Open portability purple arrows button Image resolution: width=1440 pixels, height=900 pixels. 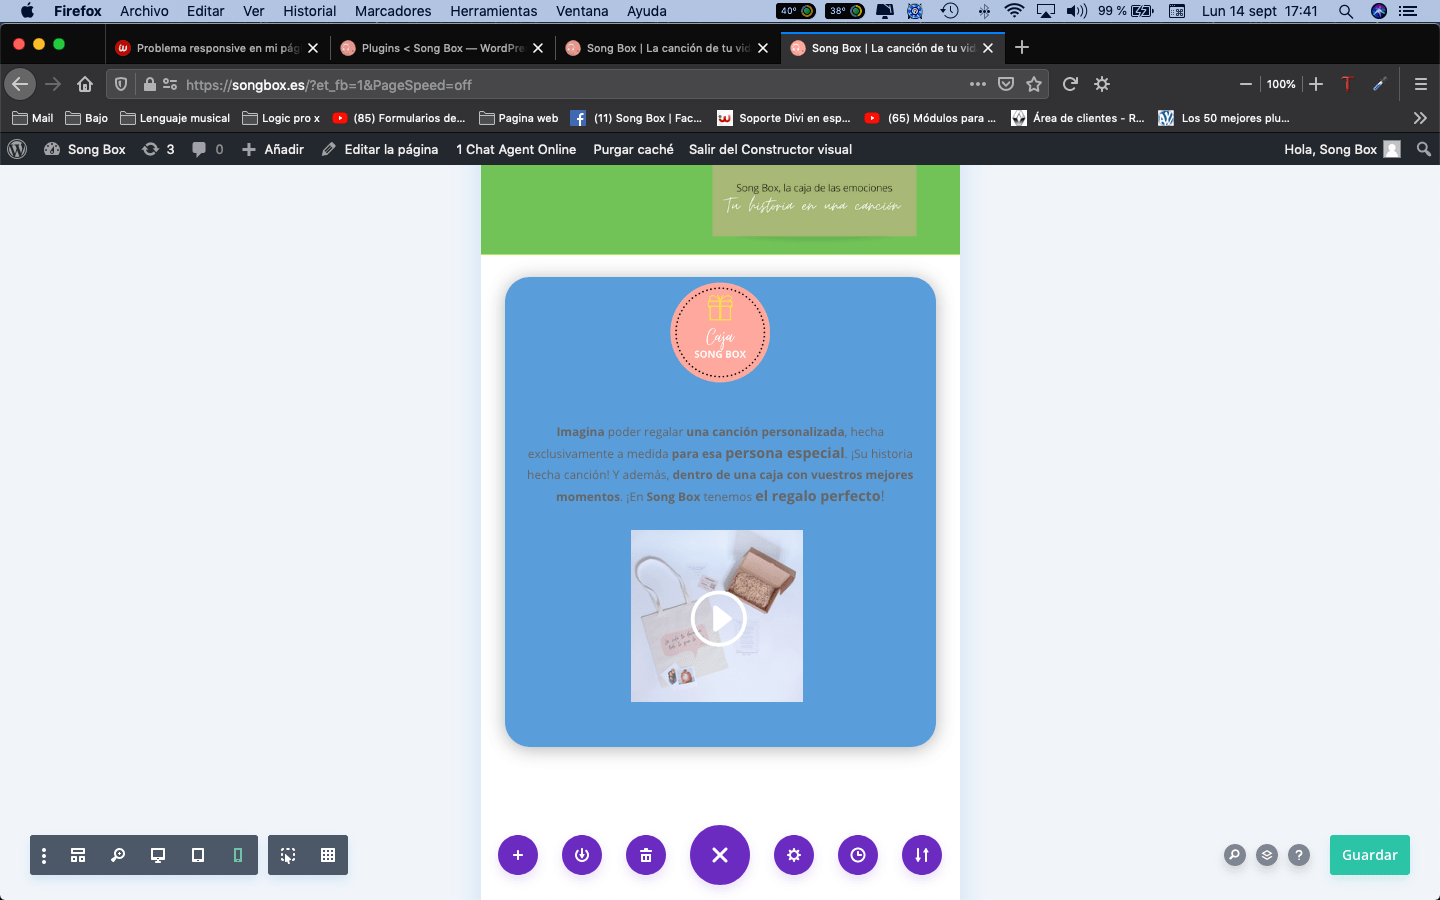[x=922, y=855]
